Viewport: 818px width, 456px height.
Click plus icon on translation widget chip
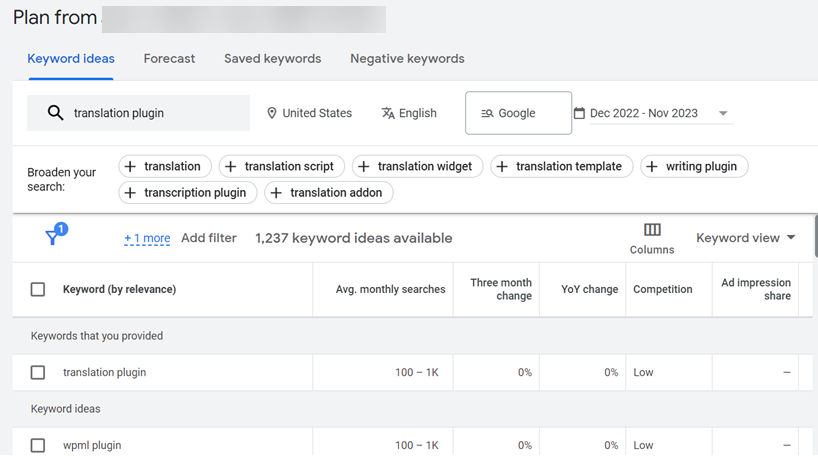(364, 166)
